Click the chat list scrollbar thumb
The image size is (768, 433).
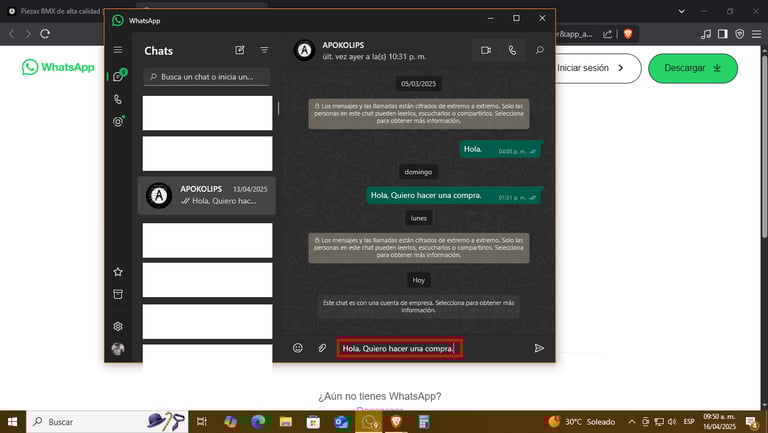(278, 108)
